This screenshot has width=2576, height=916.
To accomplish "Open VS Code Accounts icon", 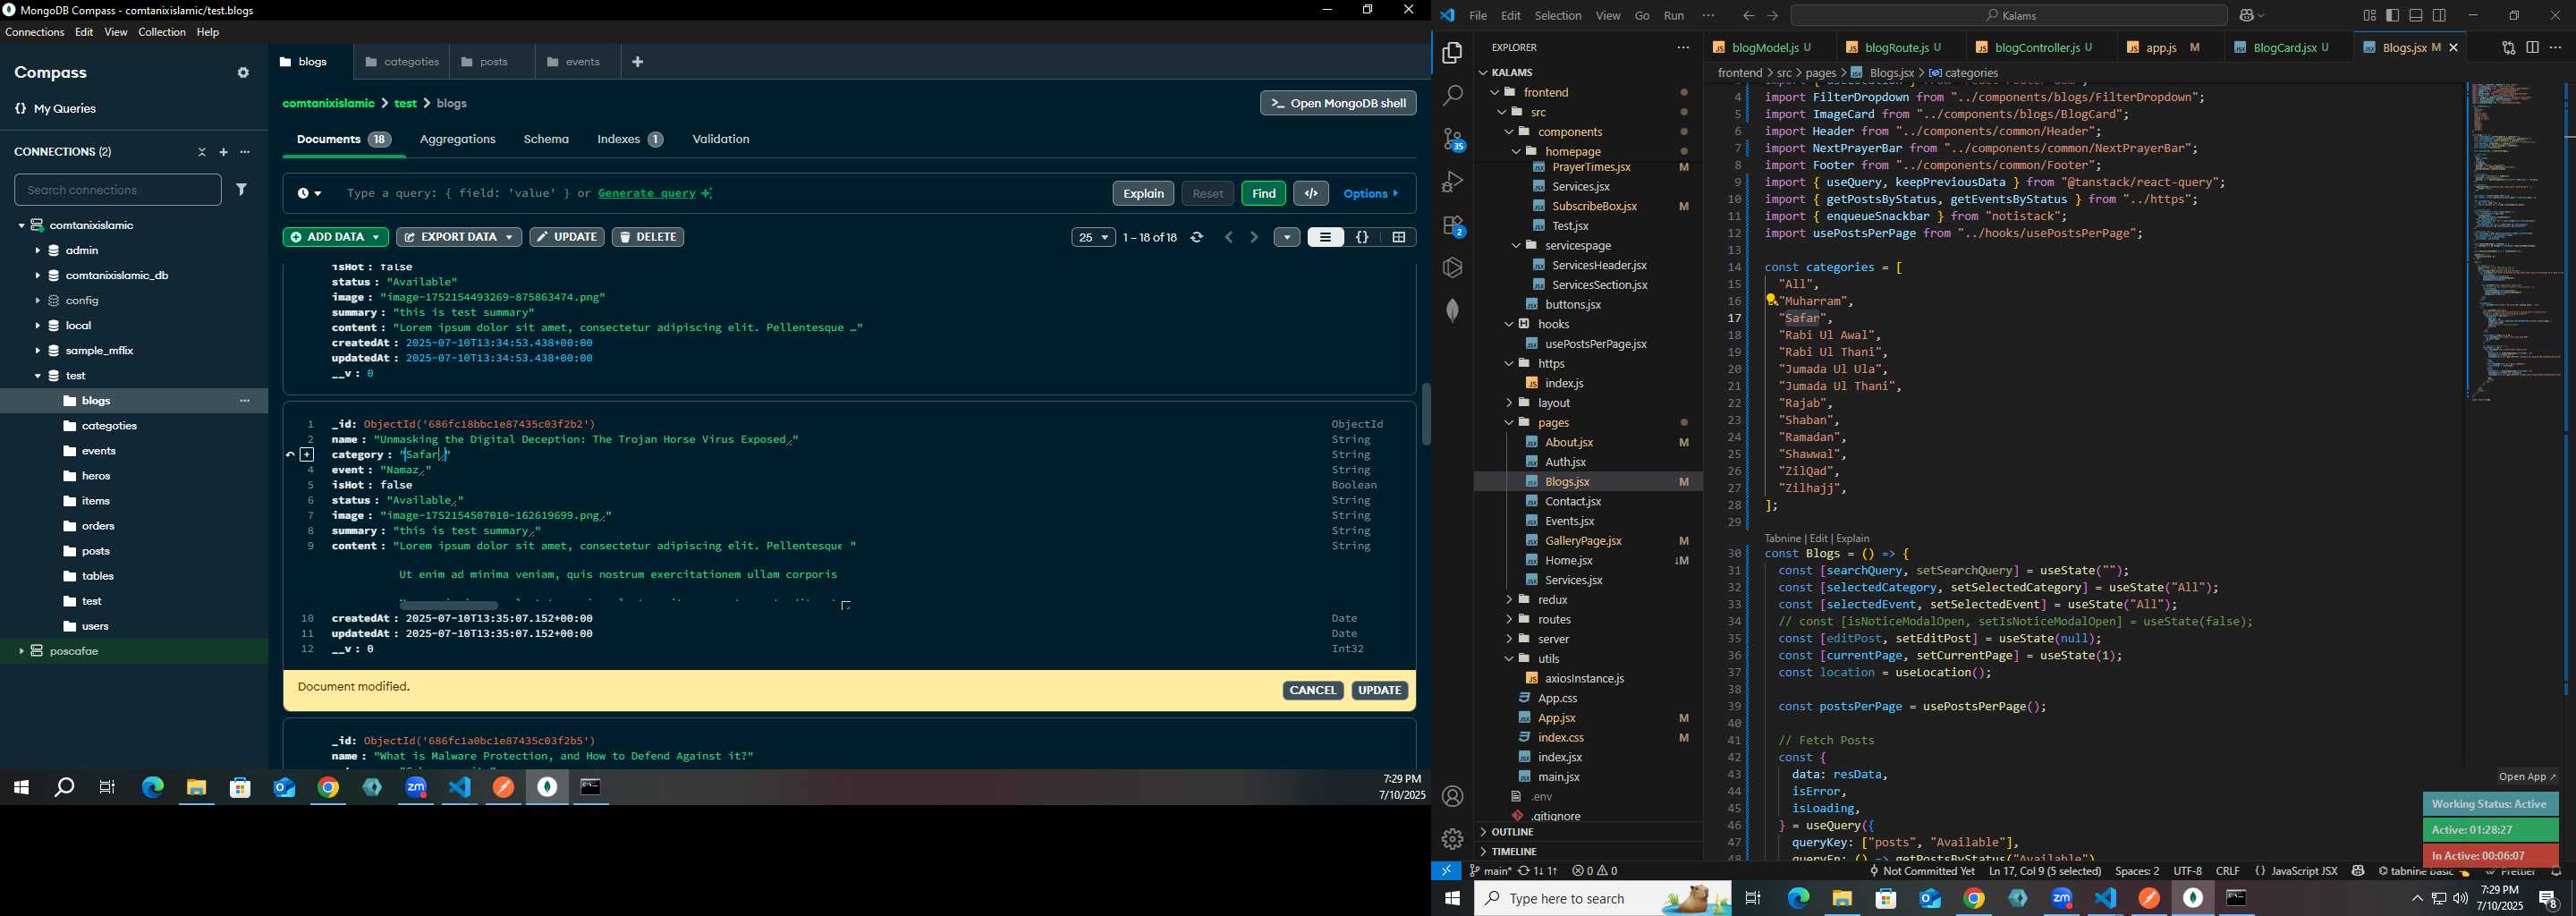I will tap(1452, 796).
